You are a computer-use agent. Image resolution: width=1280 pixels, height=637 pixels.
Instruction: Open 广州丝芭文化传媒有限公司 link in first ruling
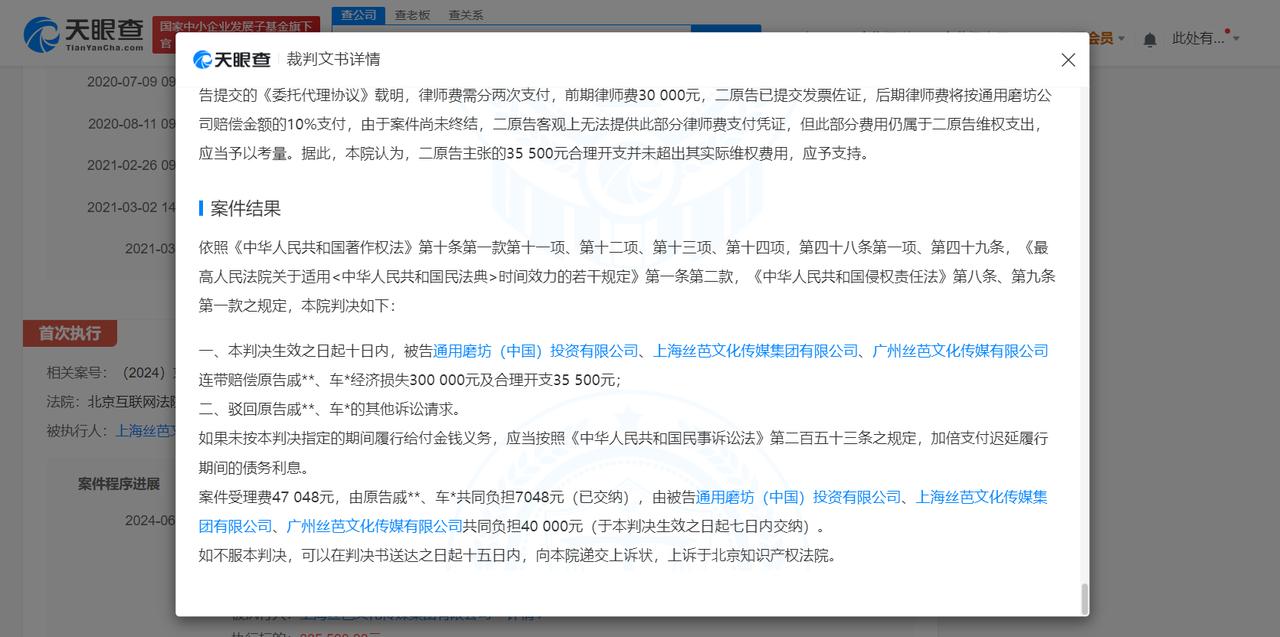tap(961, 351)
